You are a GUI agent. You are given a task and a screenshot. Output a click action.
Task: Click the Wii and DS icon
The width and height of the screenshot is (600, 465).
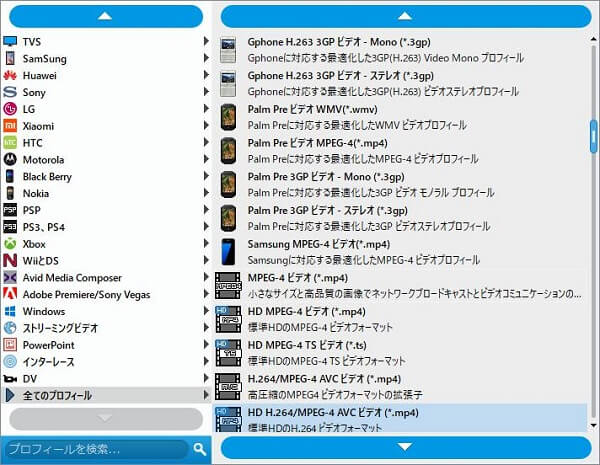point(10,261)
